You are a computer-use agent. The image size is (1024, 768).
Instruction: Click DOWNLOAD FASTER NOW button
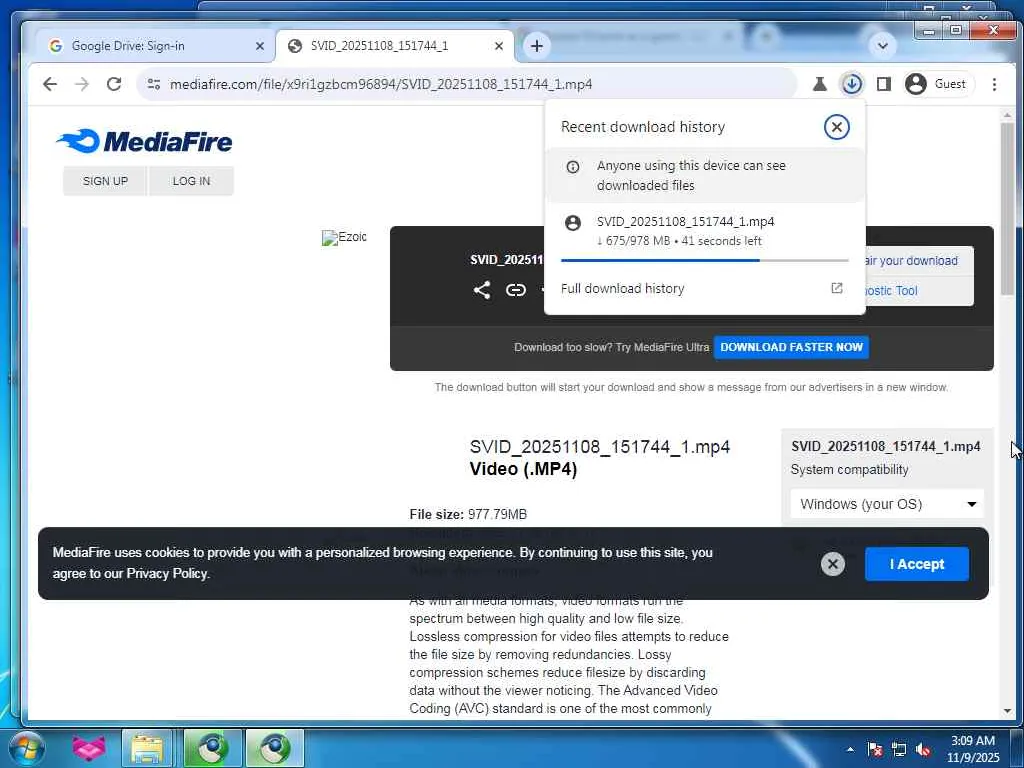click(x=792, y=347)
